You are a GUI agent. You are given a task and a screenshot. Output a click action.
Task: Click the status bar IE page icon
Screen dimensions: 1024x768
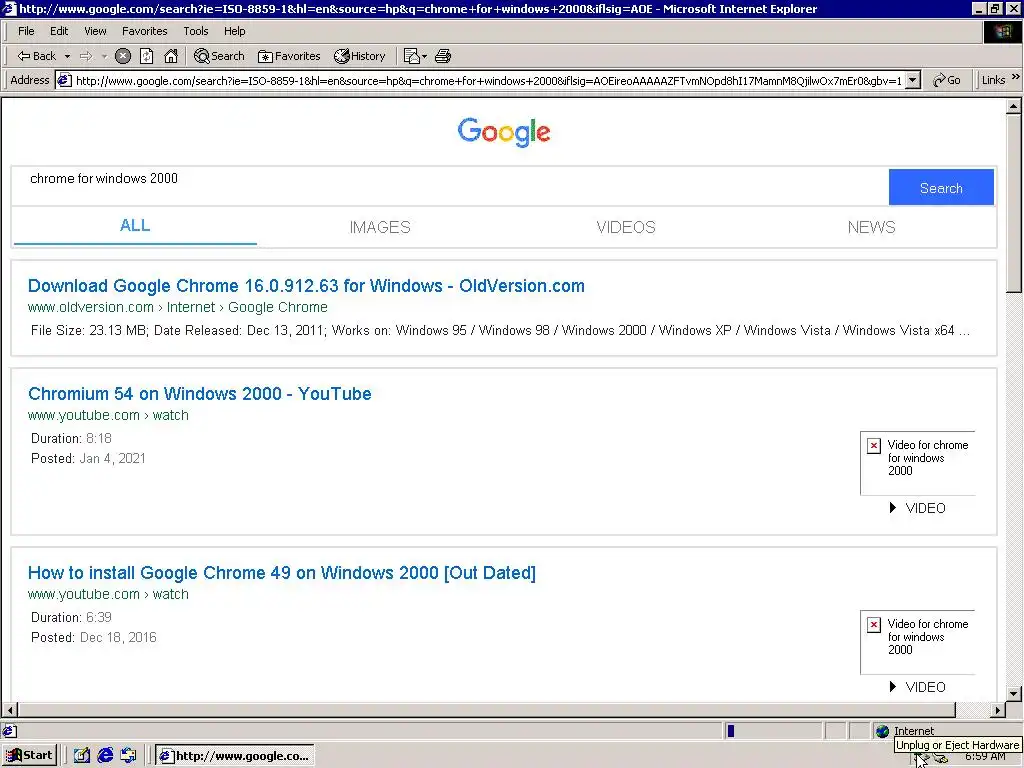tap(10, 731)
